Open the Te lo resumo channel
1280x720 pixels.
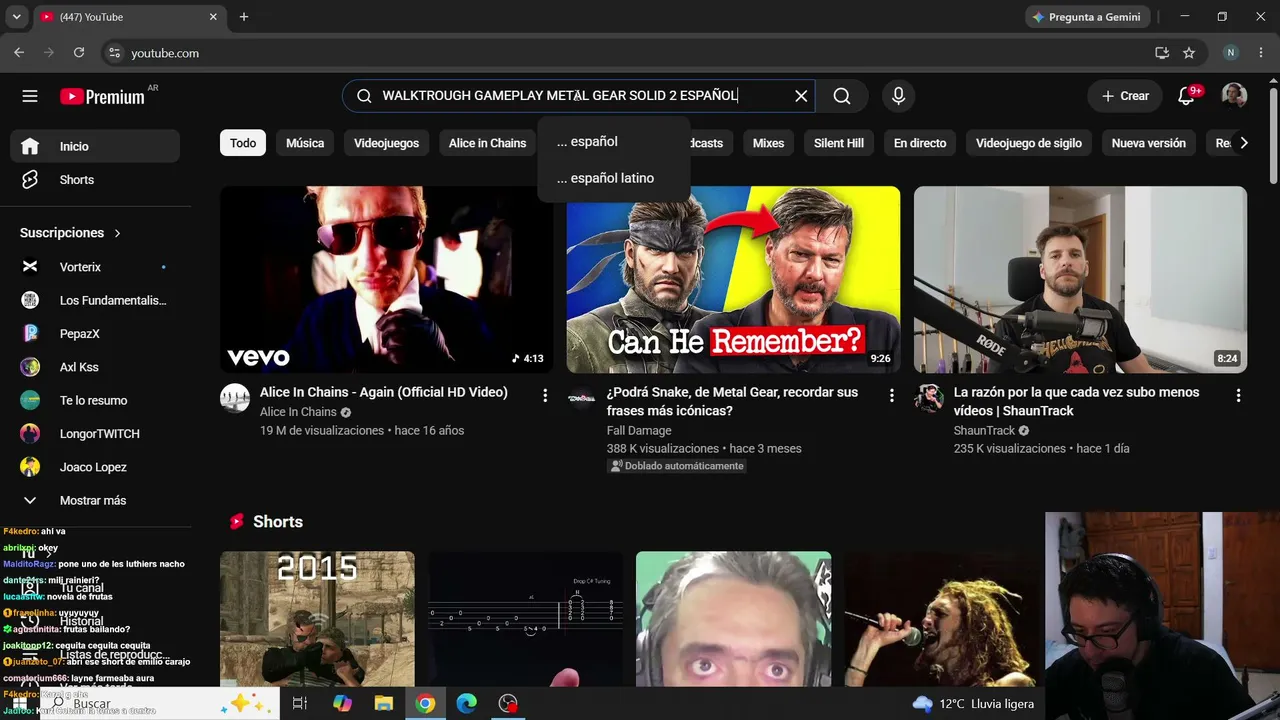(x=95, y=400)
